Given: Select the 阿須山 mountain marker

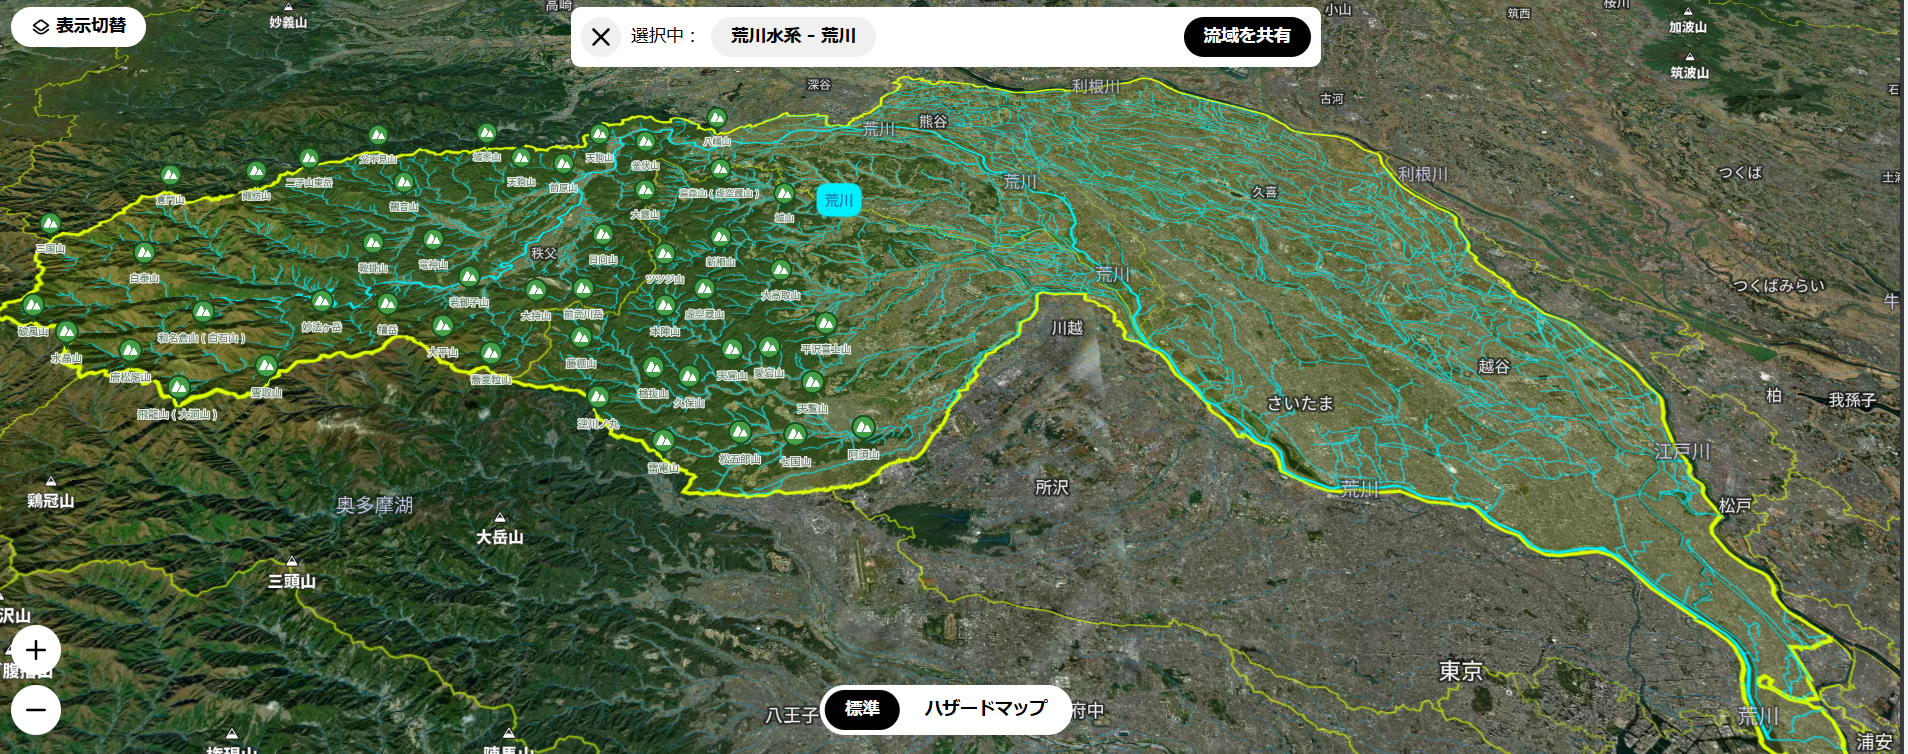Looking at the screenshot, I should pos(863,429).
